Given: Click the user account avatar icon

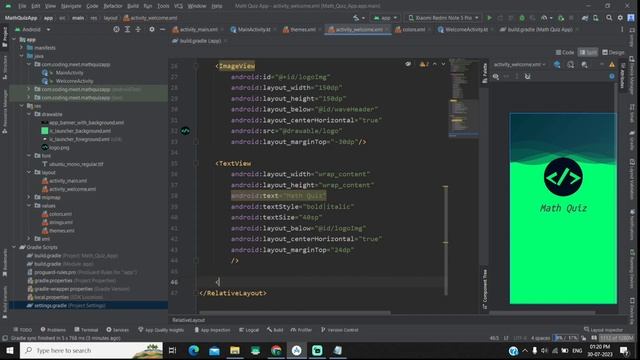Looking at the screenshot, I should click(631, 18).
